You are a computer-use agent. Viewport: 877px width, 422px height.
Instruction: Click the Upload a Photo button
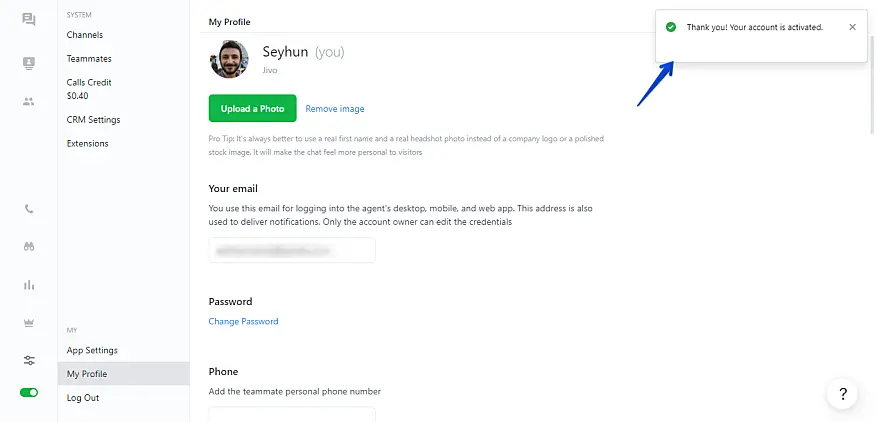(252, 108)
